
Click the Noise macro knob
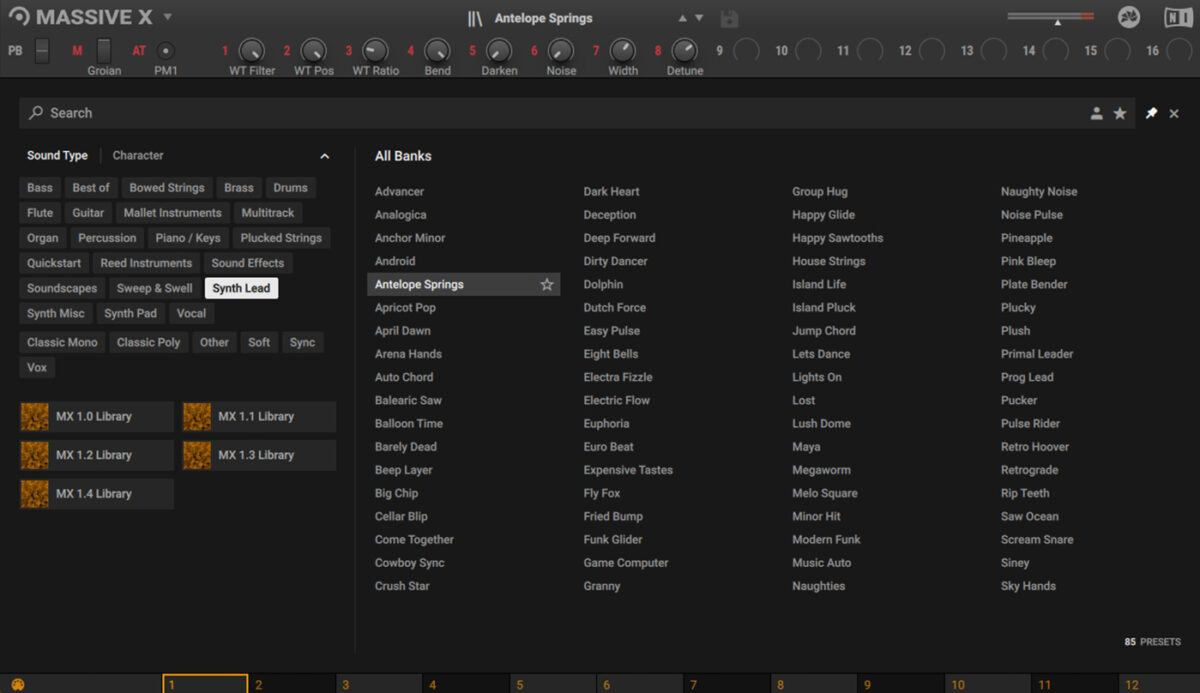[561, 50]
